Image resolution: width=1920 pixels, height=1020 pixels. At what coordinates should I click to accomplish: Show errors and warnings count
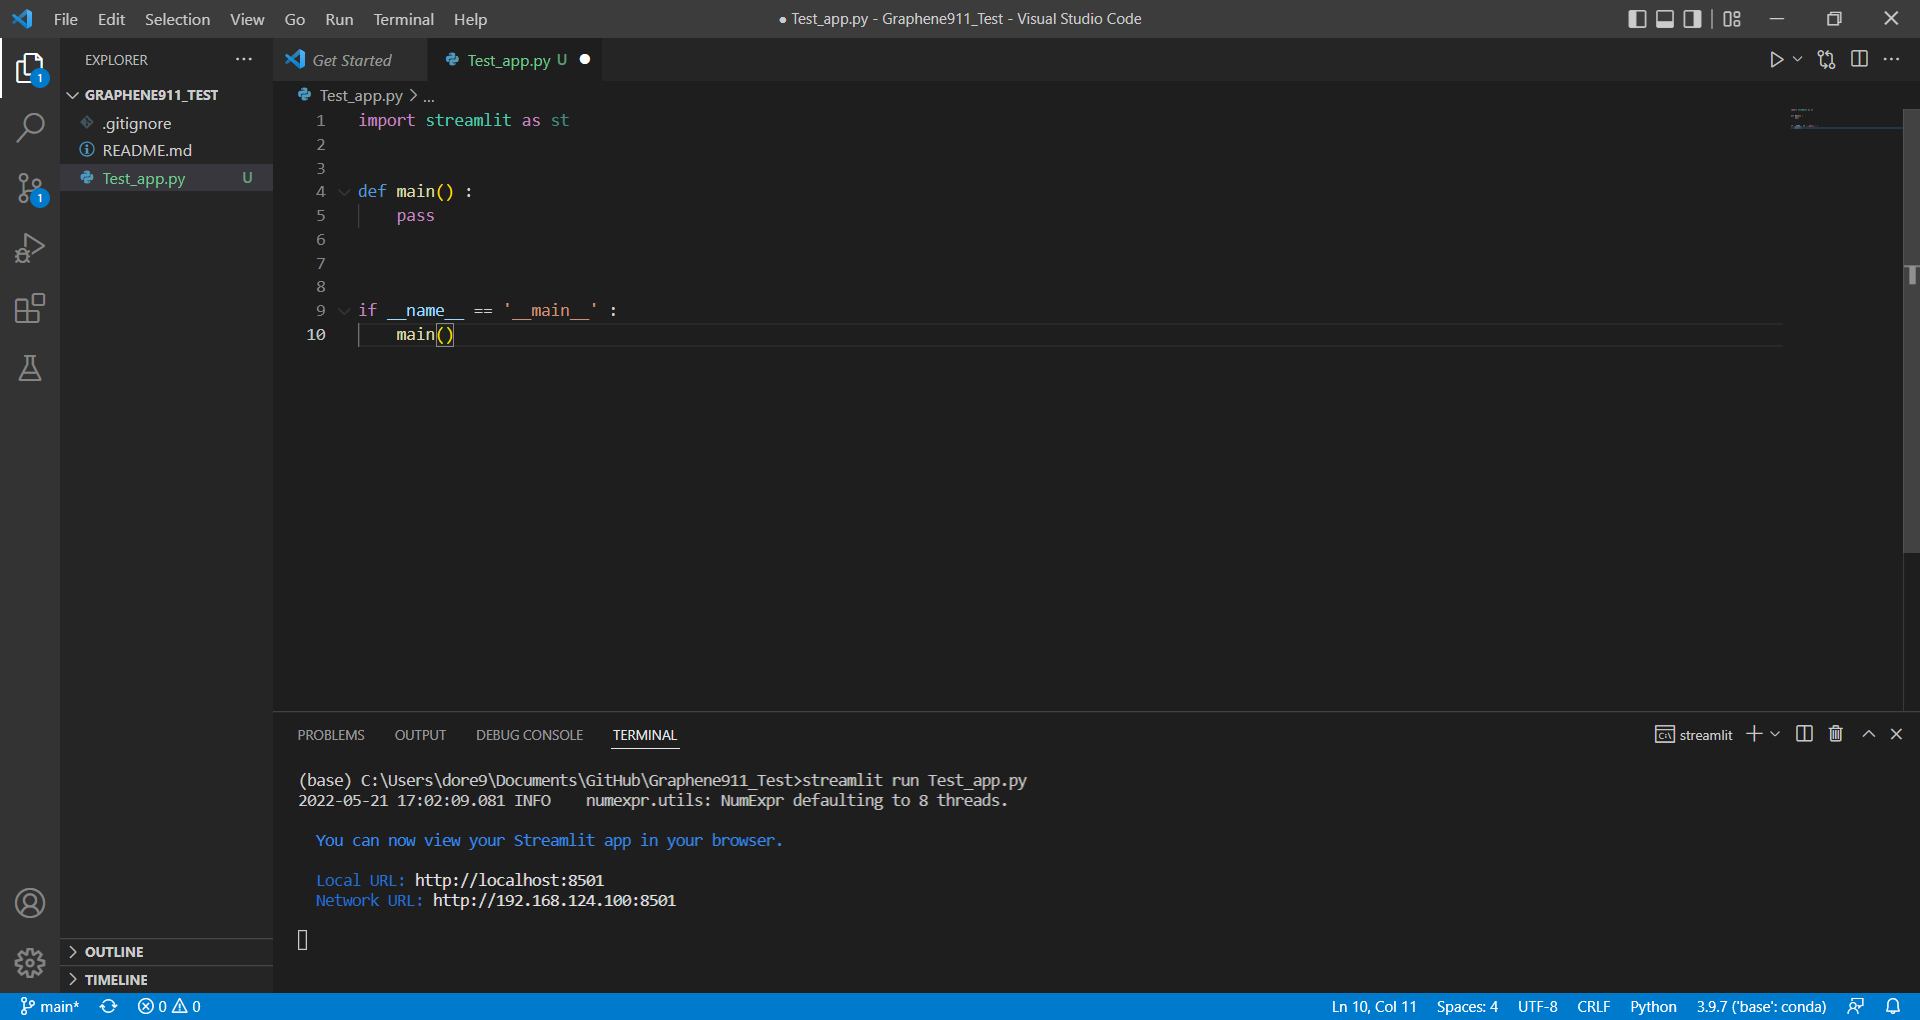point(169,1007)
